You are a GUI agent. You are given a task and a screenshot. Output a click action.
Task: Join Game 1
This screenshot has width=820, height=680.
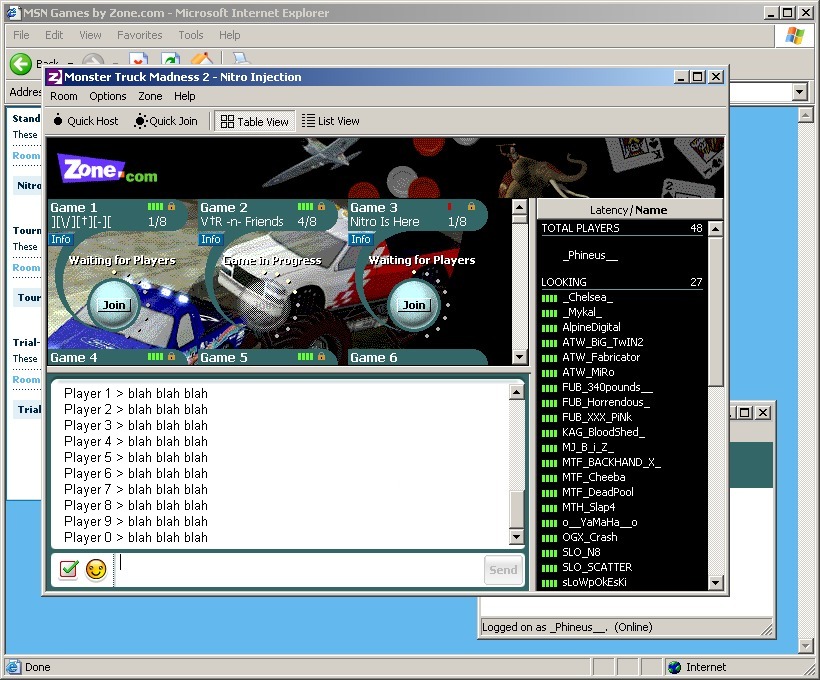[x=114, y=305]
